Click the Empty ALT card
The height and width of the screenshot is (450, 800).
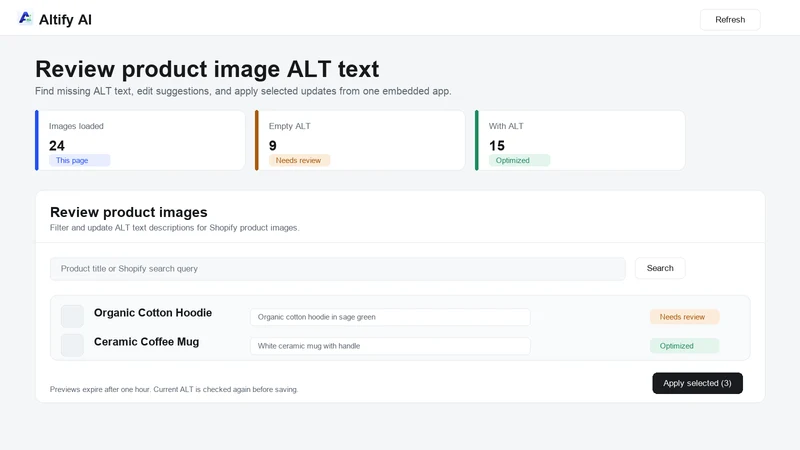click(360, 140)
